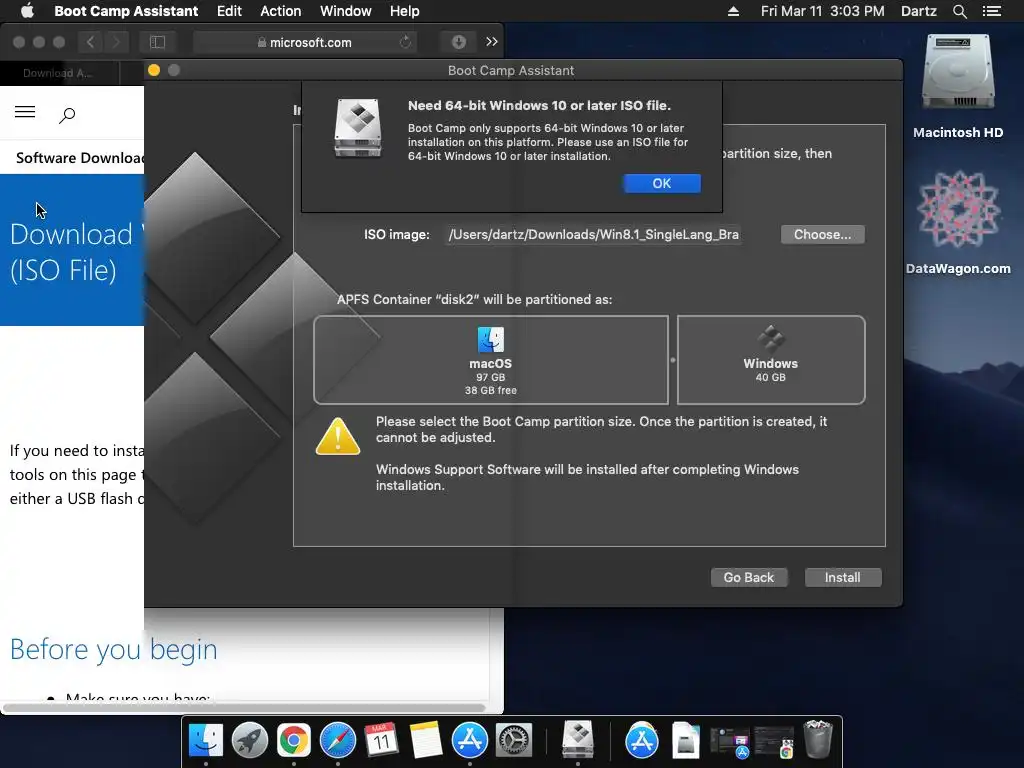Screen dimensions: 1024x768
Task: Launch Safari compass icon in Dock
Action: (x=338, y=740)
